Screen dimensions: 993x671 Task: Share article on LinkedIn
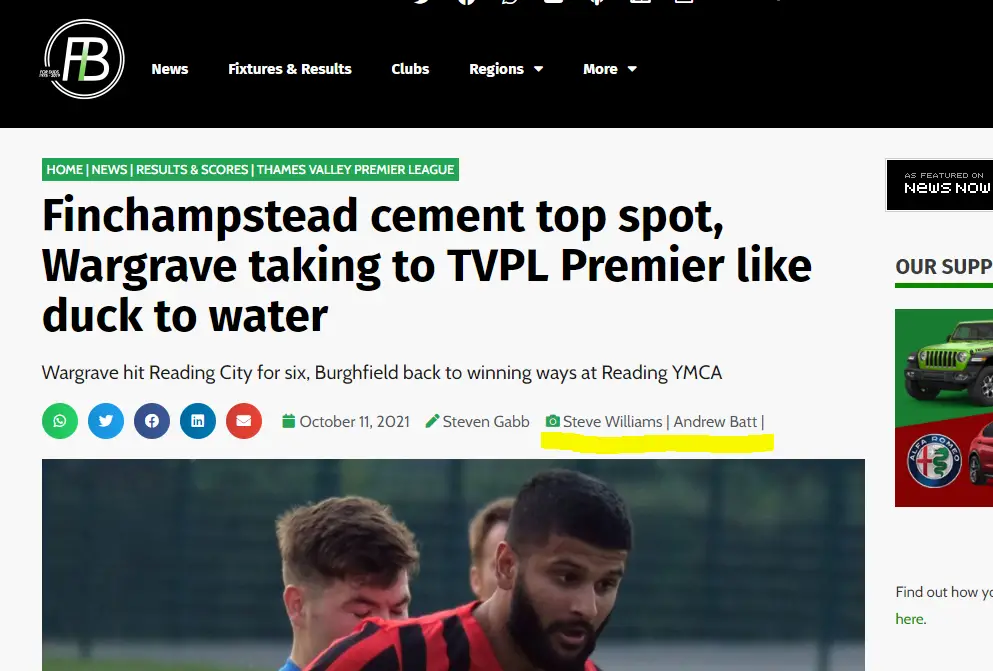pos(198,421)
